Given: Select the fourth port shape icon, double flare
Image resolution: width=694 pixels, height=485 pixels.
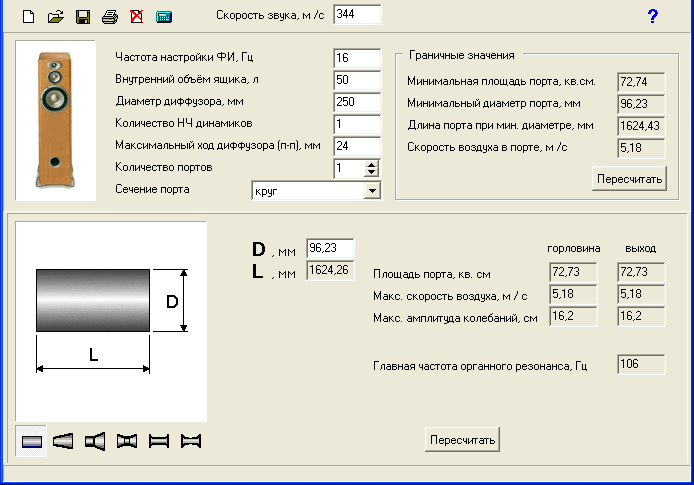Looking at the screenshot, I should click(x=127, y=441).
